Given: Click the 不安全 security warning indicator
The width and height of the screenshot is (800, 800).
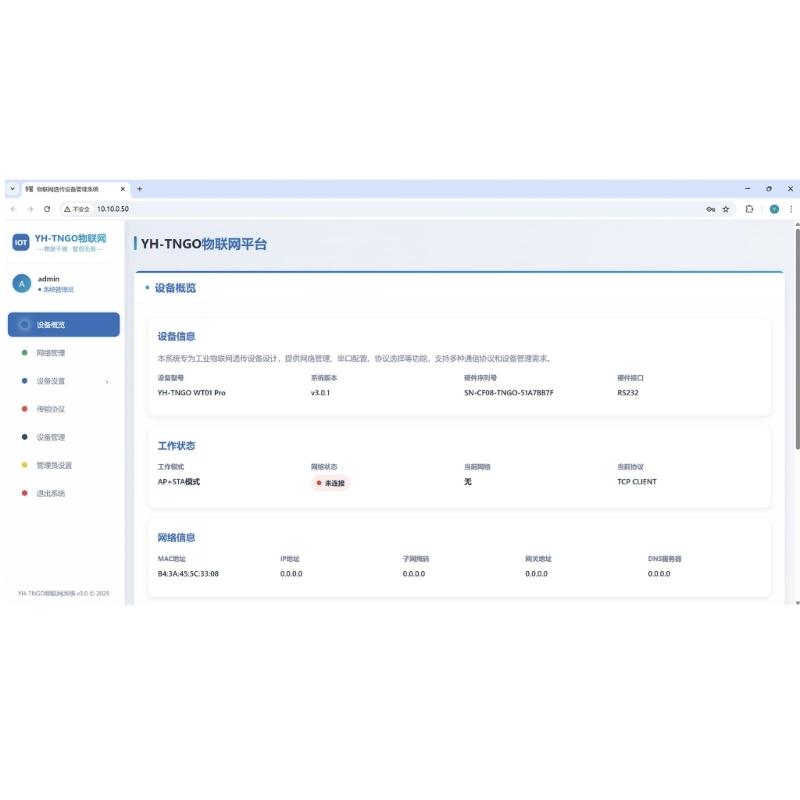Looking at the screenshot, I should 77,209.
